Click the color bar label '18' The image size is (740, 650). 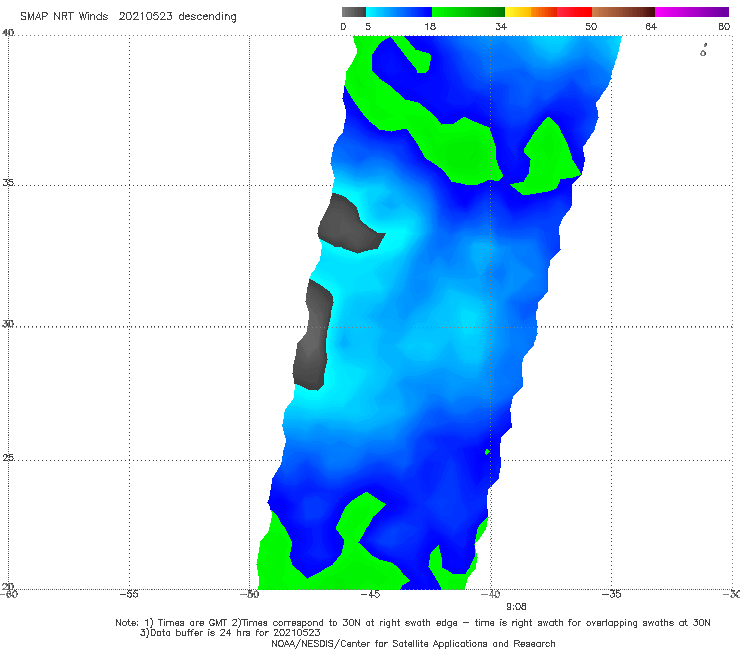430,26
